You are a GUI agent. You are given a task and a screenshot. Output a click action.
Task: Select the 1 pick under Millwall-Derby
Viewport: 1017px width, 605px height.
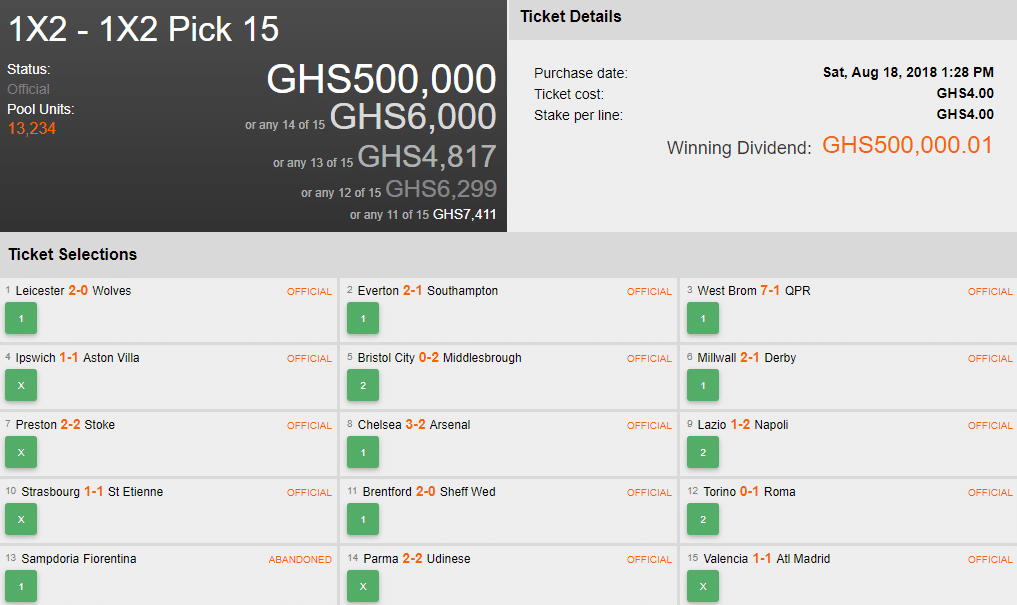click(x=703, y=386)
